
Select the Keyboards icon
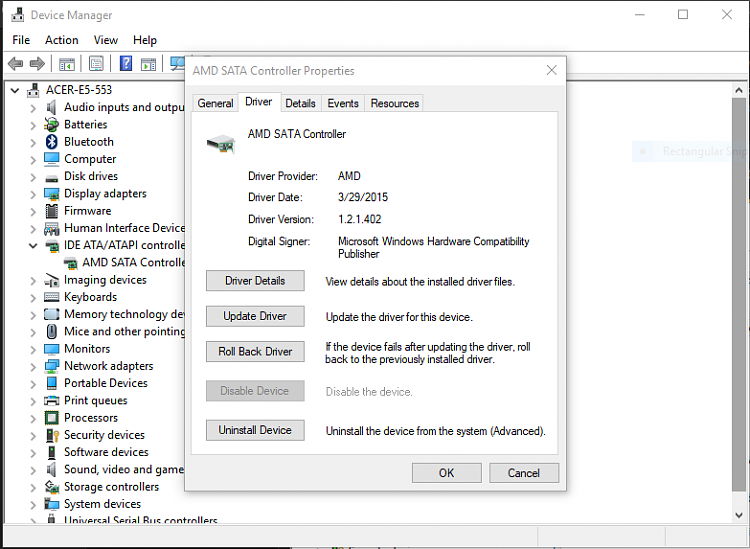[52, 297]
